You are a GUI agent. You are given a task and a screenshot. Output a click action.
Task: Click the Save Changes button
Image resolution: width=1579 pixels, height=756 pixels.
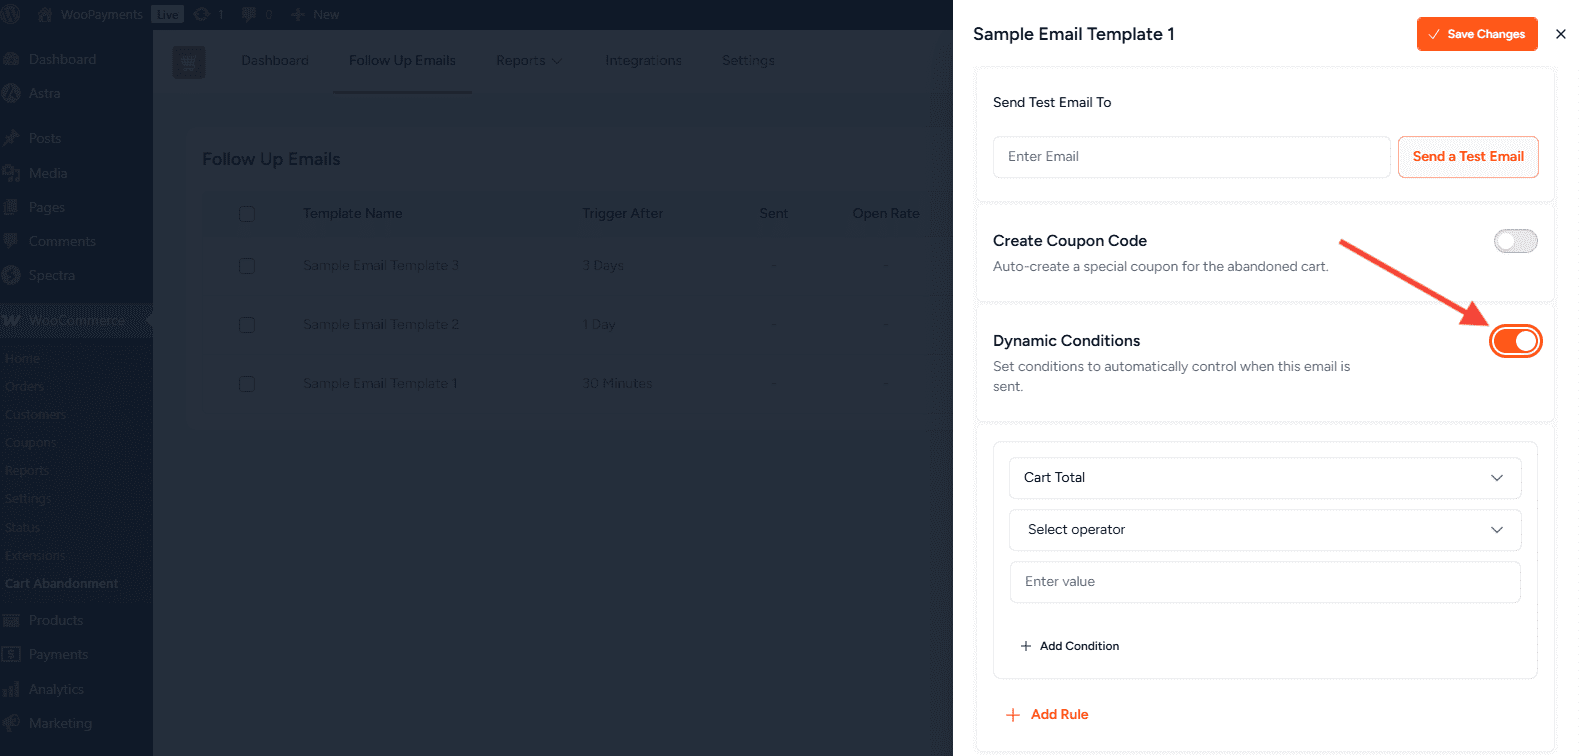click(x=1476, y=34)
